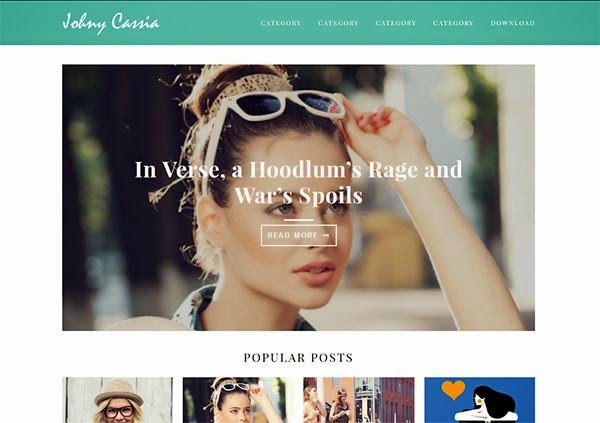Click the Popular Posts section heading
The height and width of the screenshot is (423, 600).
pyautogui.click(x=298, y=358)
